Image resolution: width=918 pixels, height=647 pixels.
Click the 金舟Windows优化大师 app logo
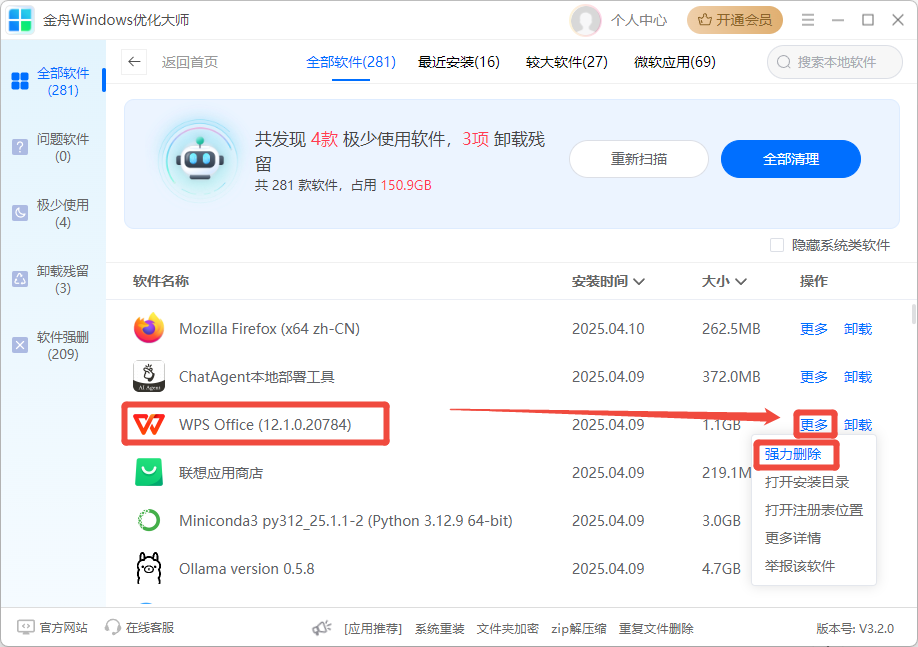(x=20, y=20)
